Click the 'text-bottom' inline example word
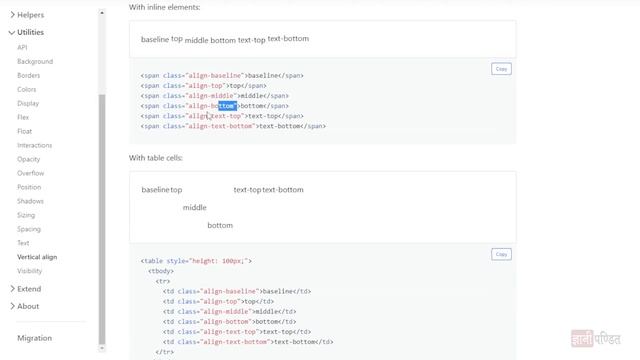 click(x=288, y=39)
